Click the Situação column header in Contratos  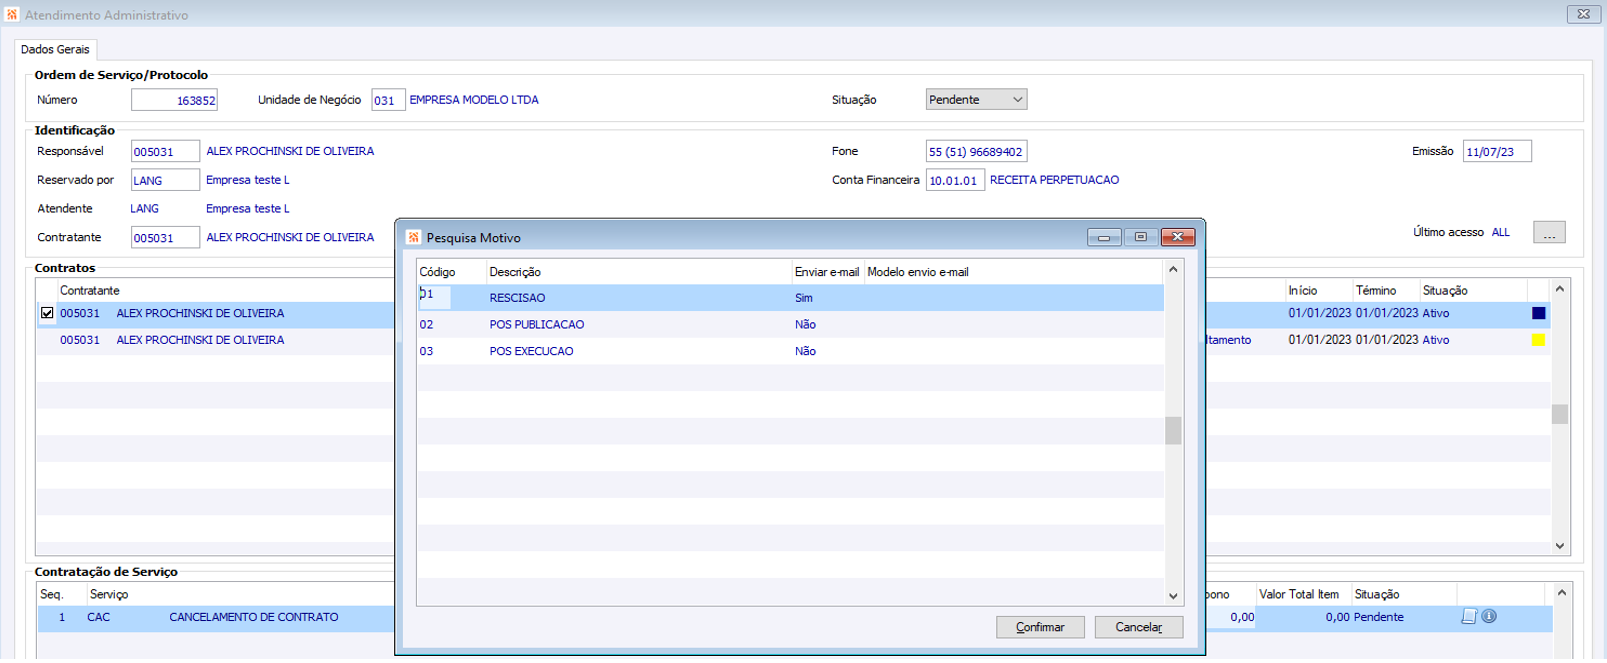click(1445, 290)
